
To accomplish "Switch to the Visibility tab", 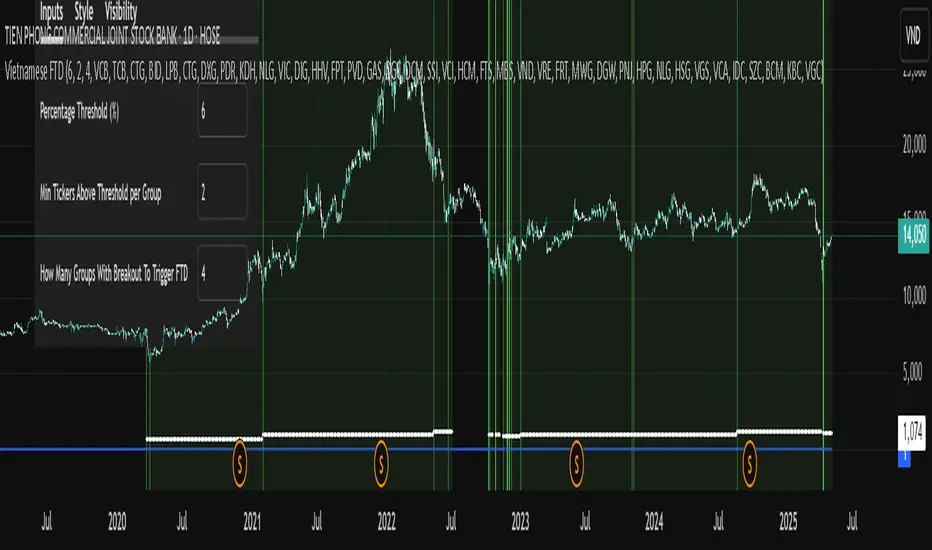I will click(x=121, y=11).
